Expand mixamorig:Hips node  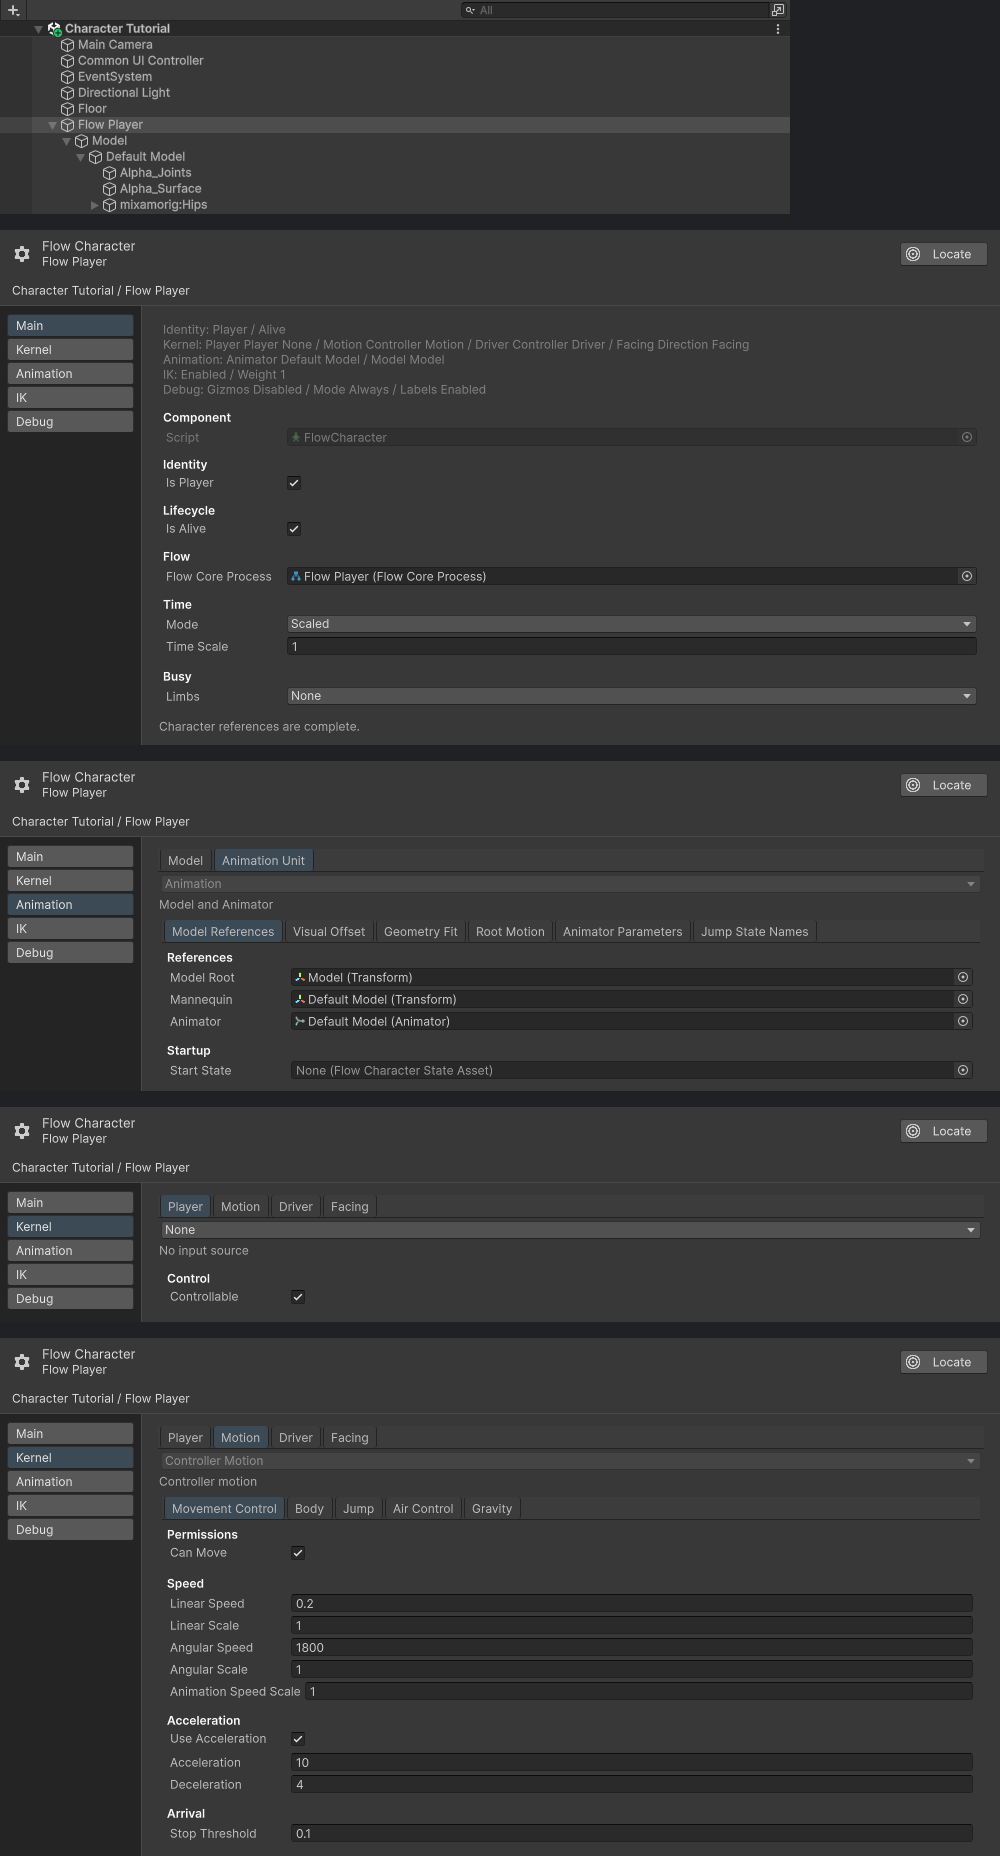point(95,205)
